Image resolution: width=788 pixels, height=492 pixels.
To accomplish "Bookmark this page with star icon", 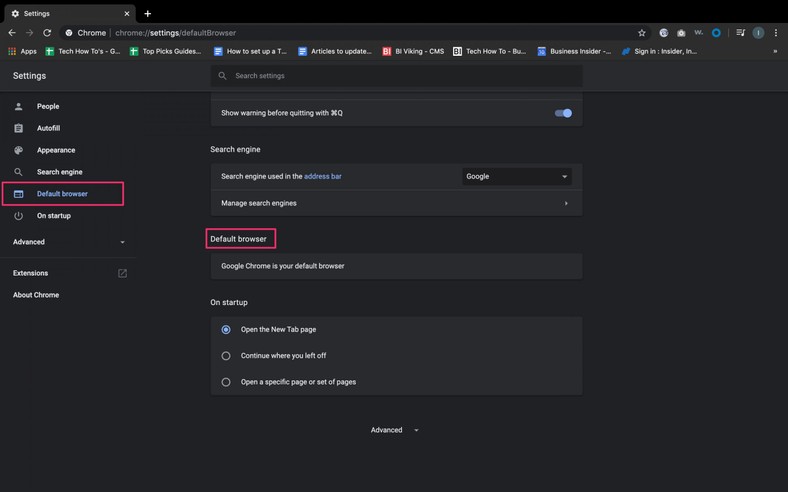I will pyautogui.click(x=642, y=33).
